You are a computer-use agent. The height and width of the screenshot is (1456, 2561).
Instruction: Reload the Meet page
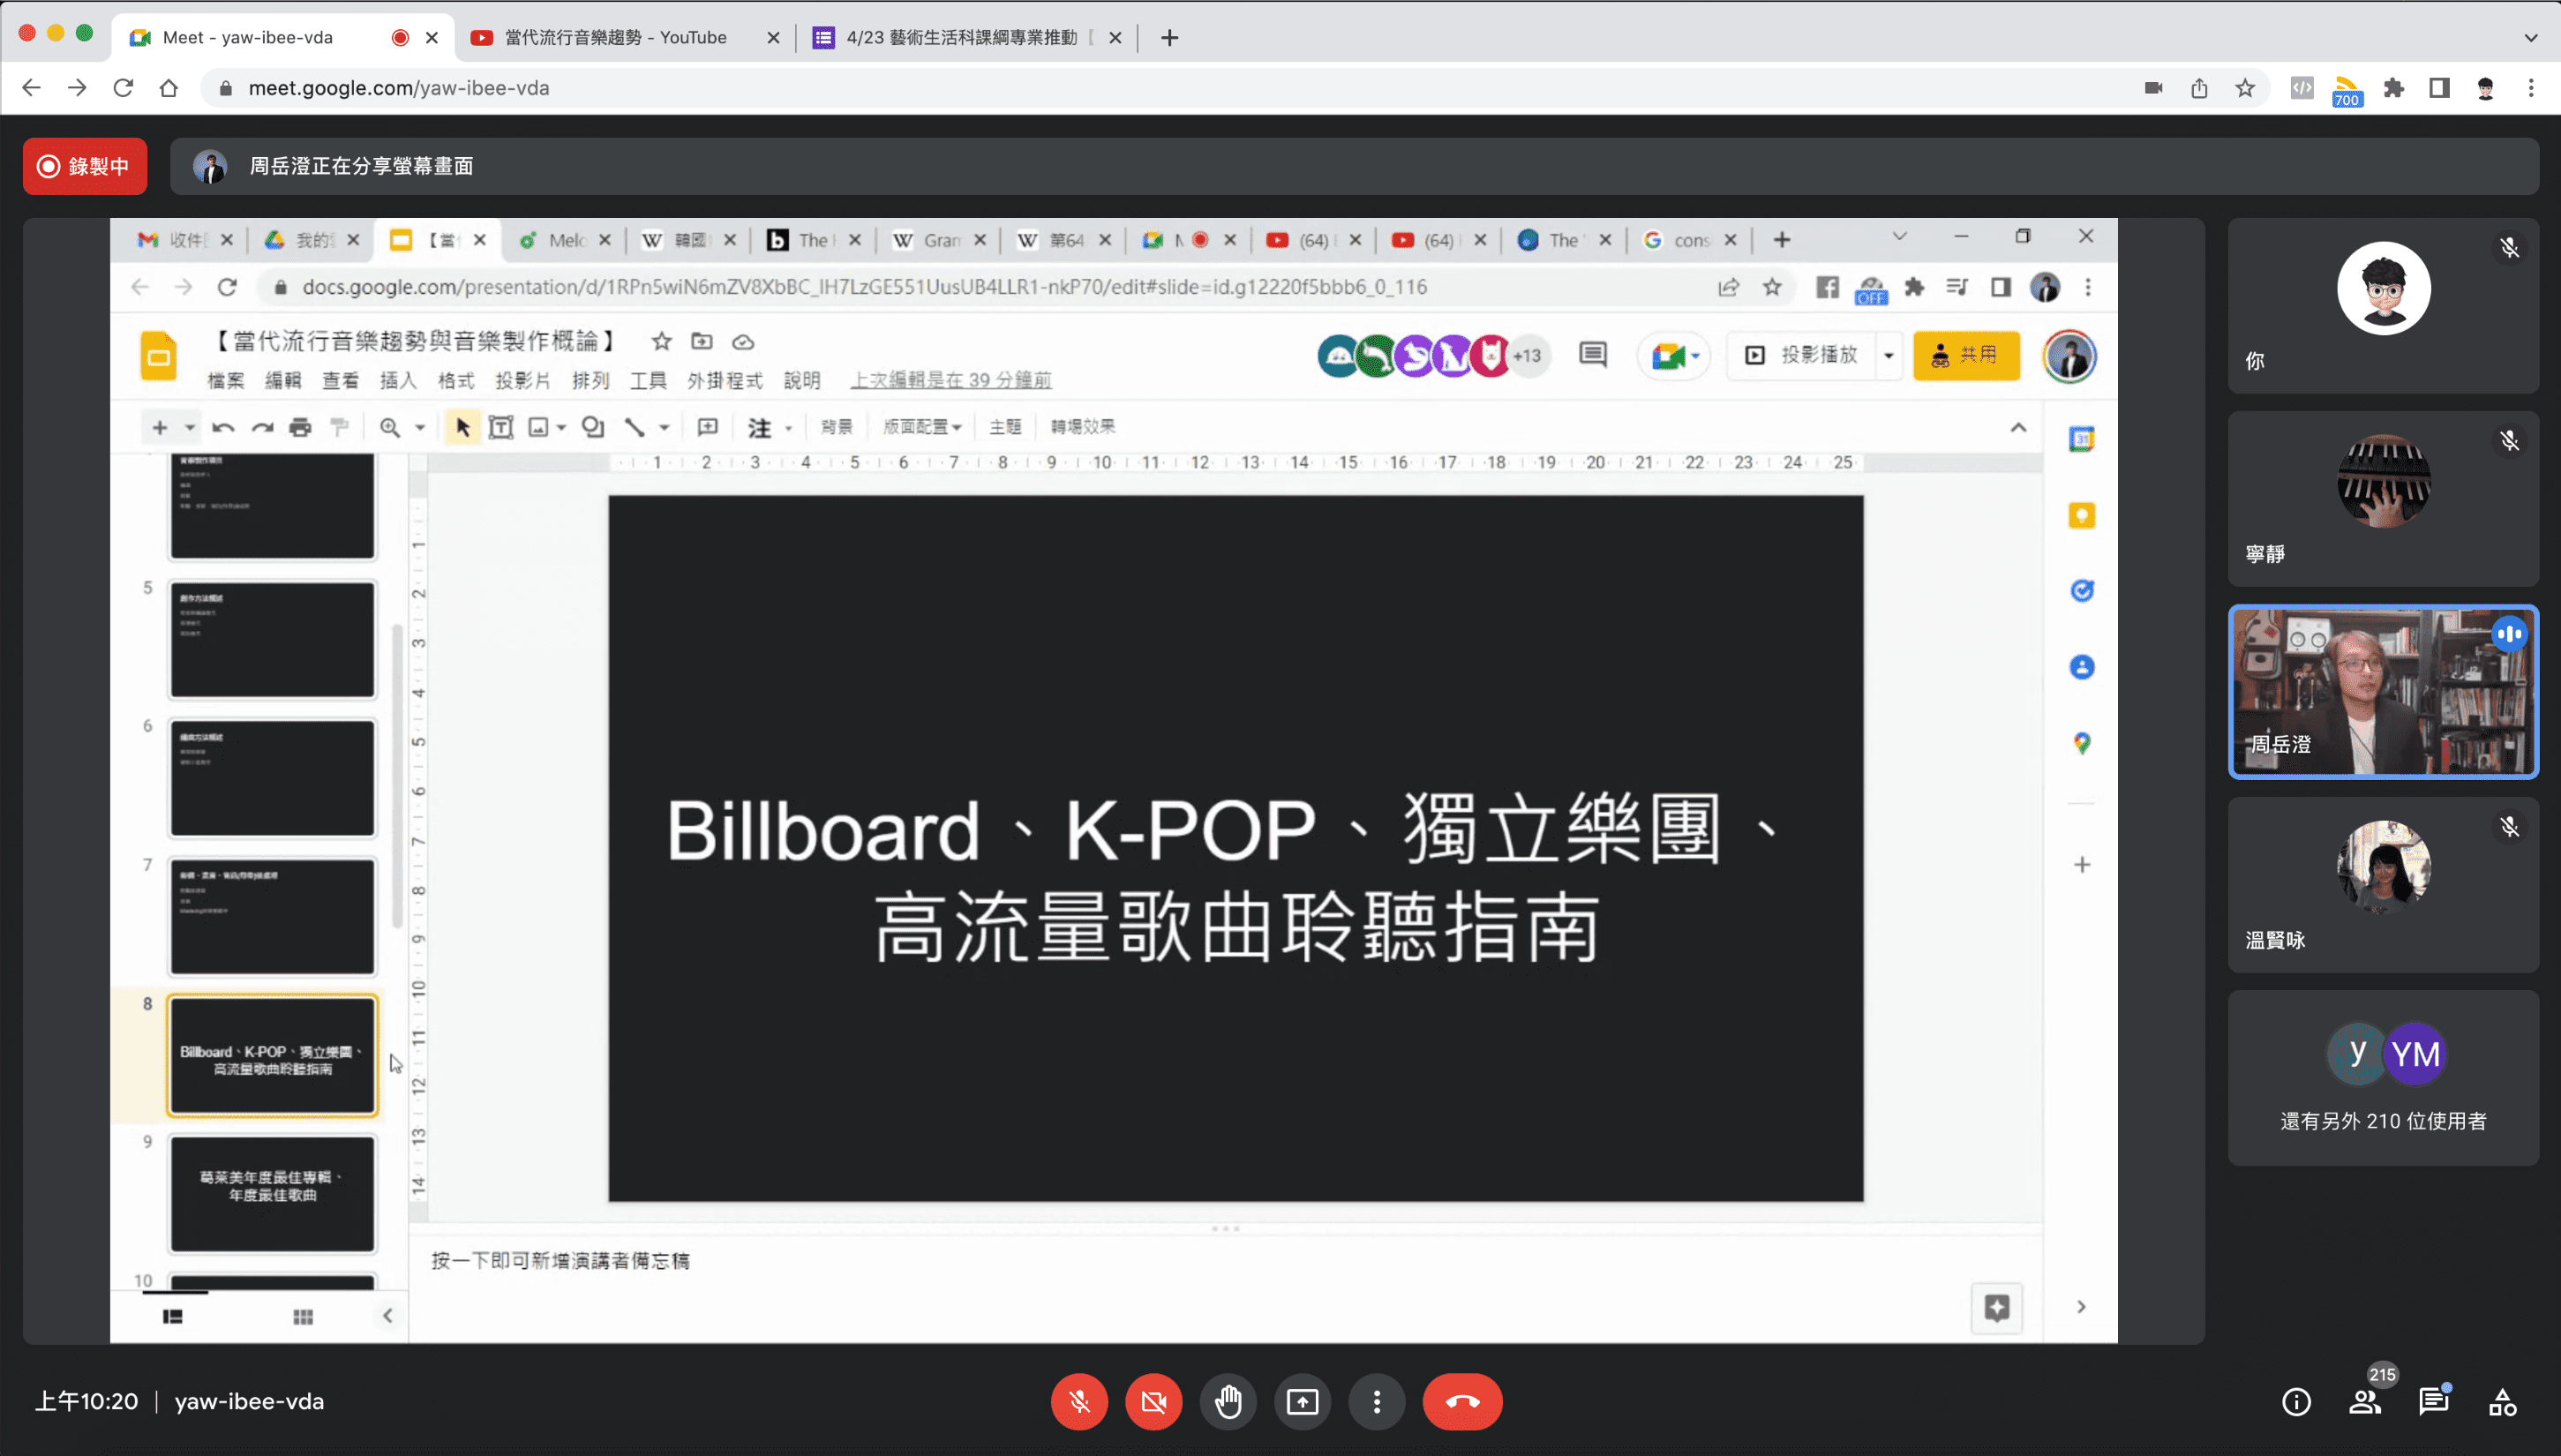(x=123, y=88)
